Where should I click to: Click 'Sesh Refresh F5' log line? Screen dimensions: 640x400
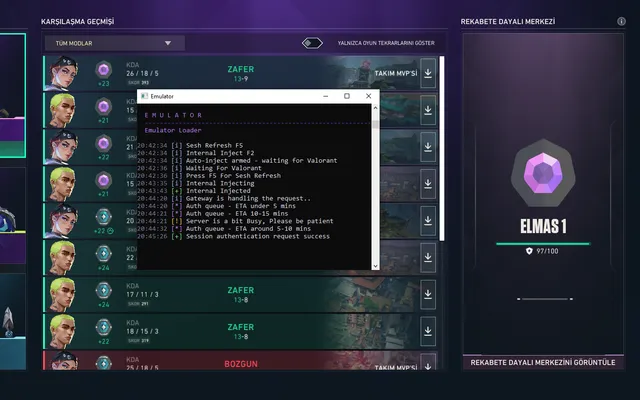pyautogui.click(x=190, y=145)
